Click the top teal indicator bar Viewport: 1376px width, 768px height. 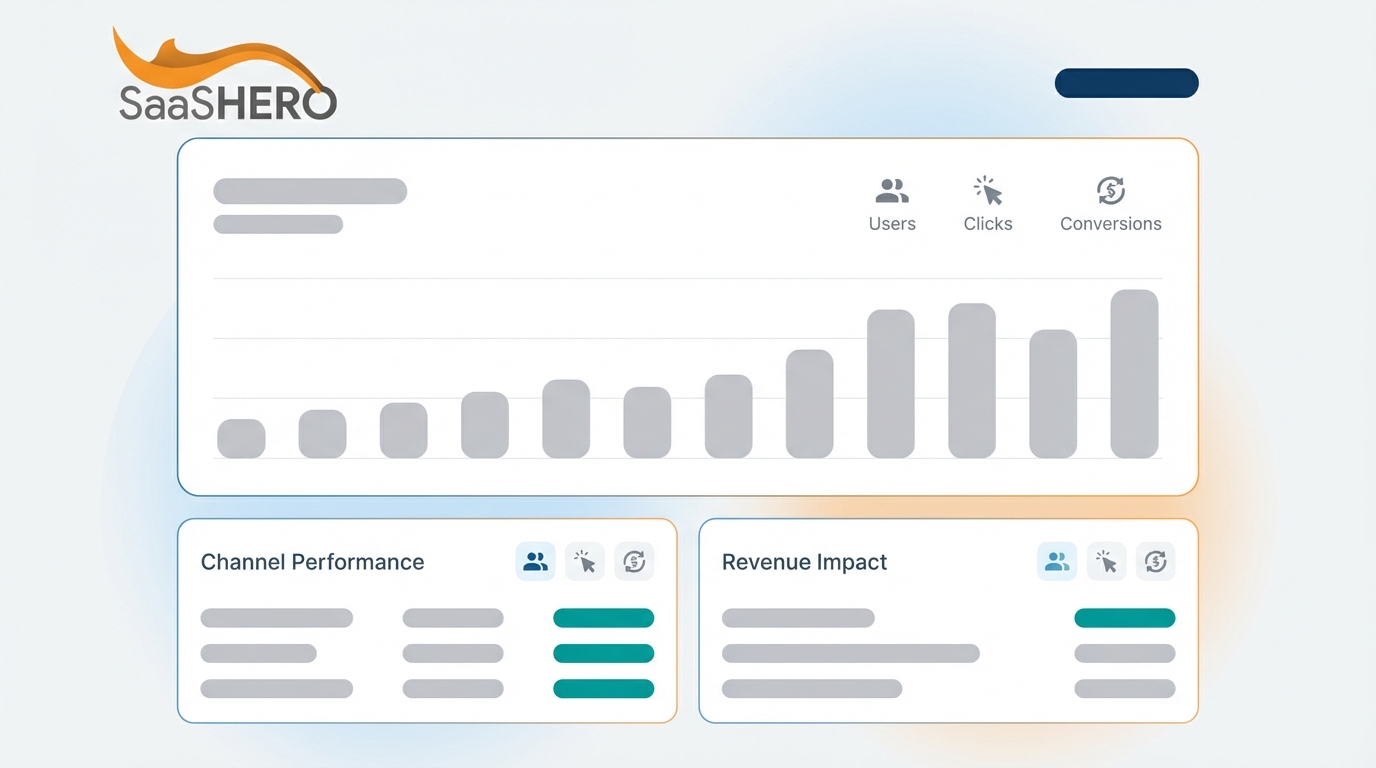coord(604,618)
